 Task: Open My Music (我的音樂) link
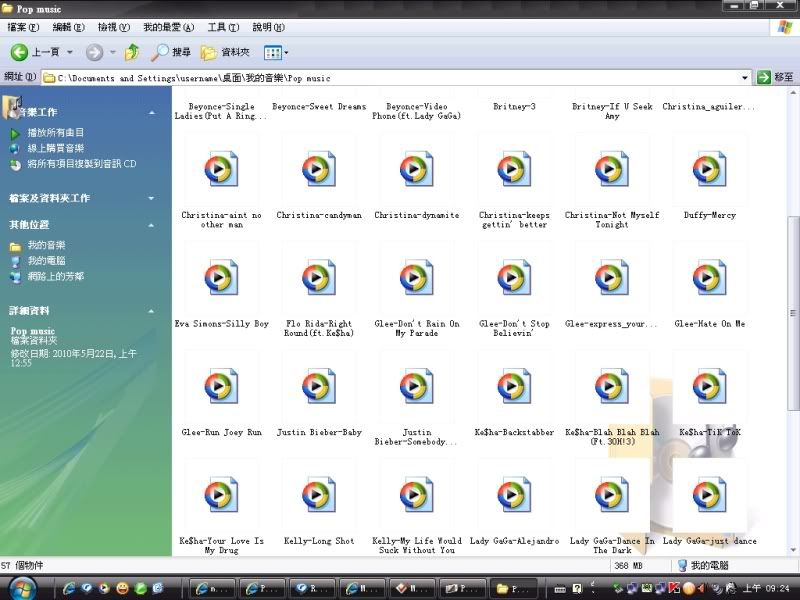[x=46, y=245]
